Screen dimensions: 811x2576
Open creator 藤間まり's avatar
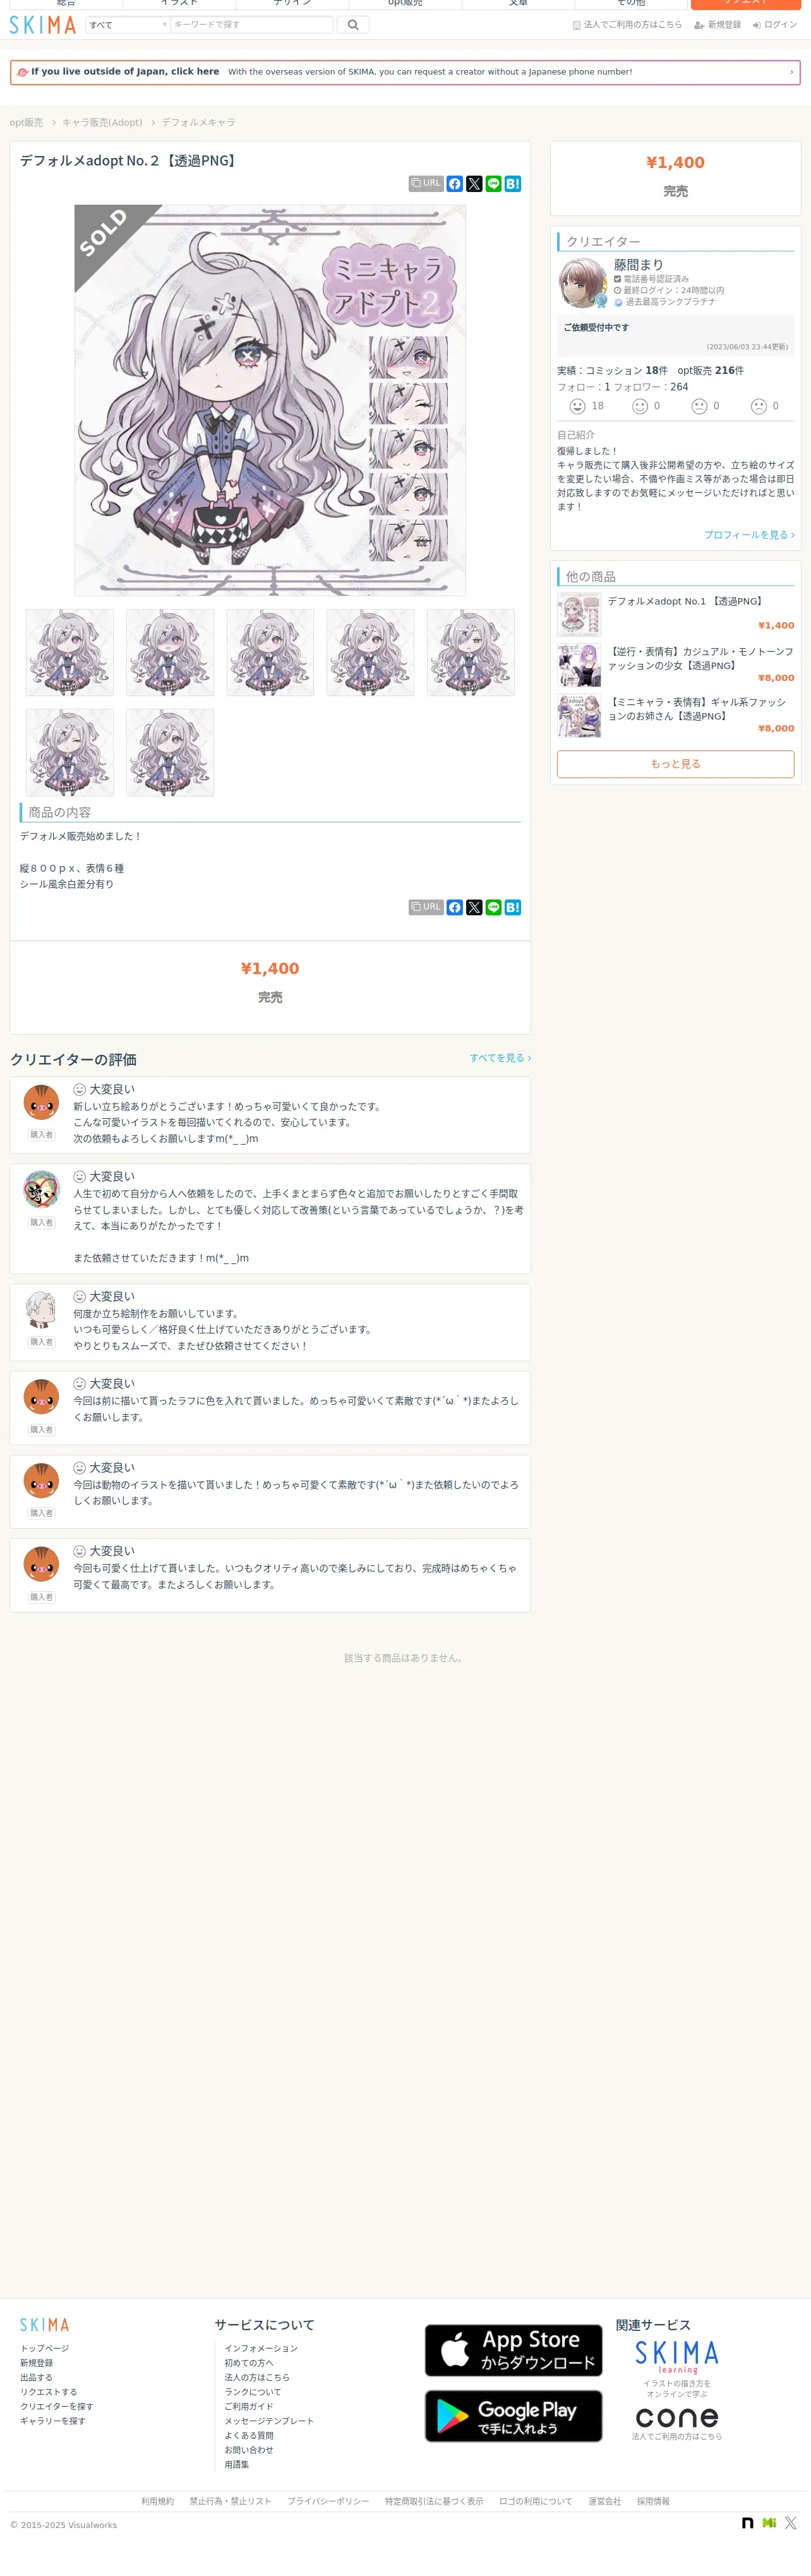pos(583,283)
